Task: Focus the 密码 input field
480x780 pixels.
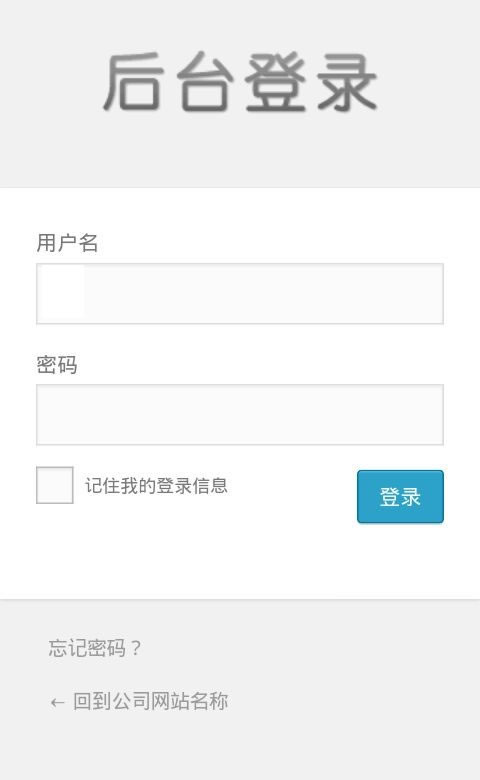Action: click(x=240, y=414)
